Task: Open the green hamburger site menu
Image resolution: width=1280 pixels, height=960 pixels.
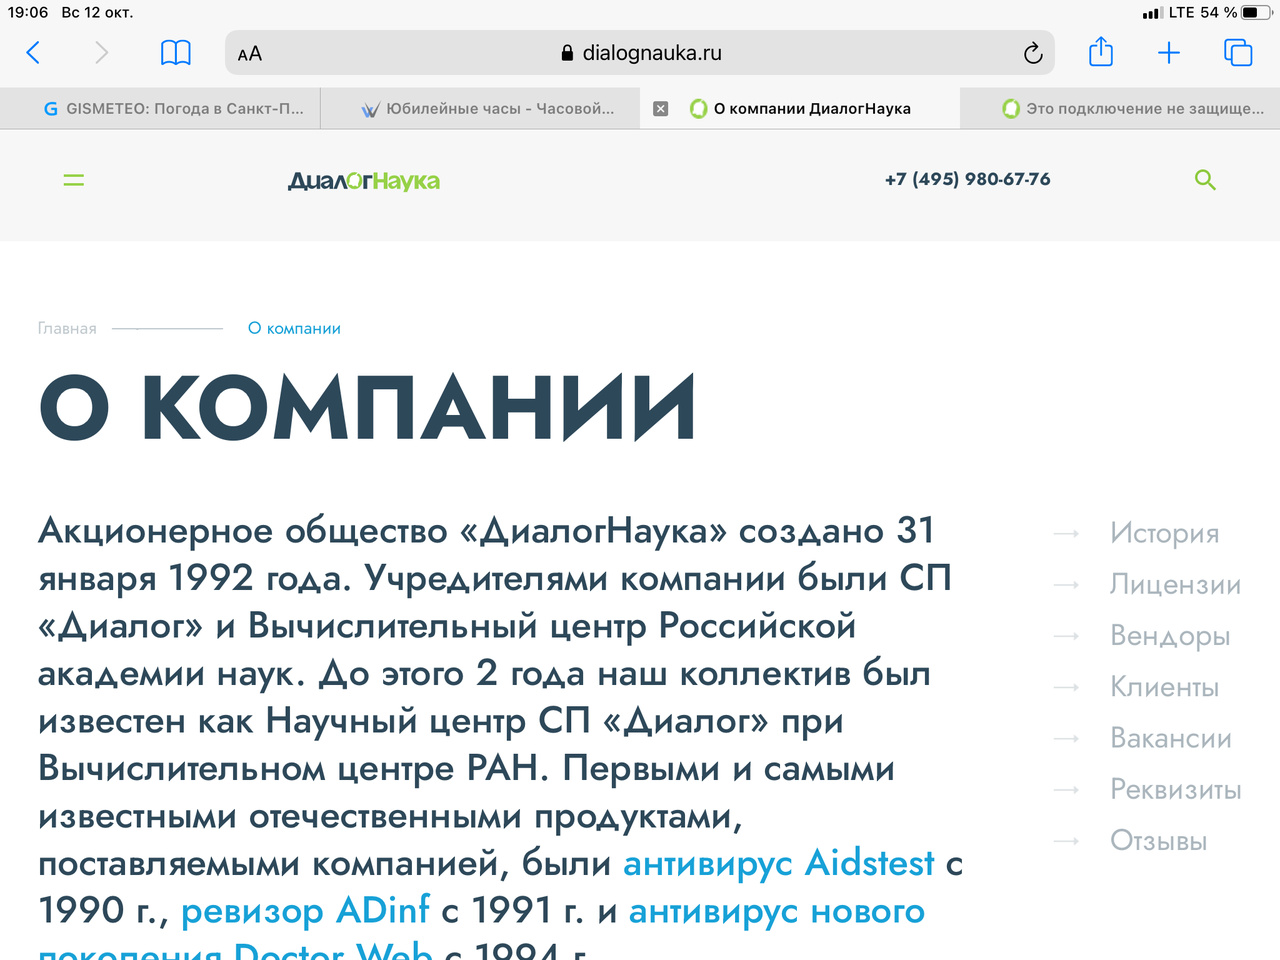Action: [x=74, y=180]
